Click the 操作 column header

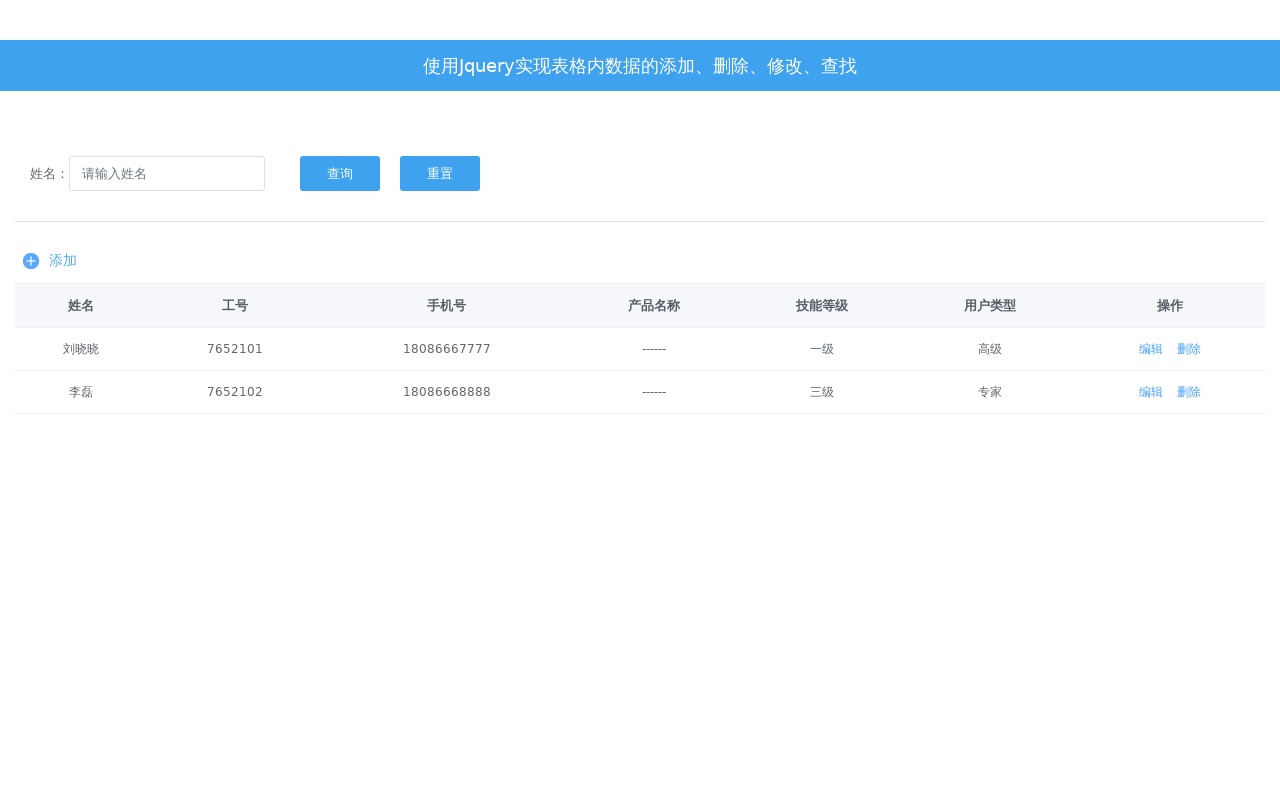point(1170,306)
